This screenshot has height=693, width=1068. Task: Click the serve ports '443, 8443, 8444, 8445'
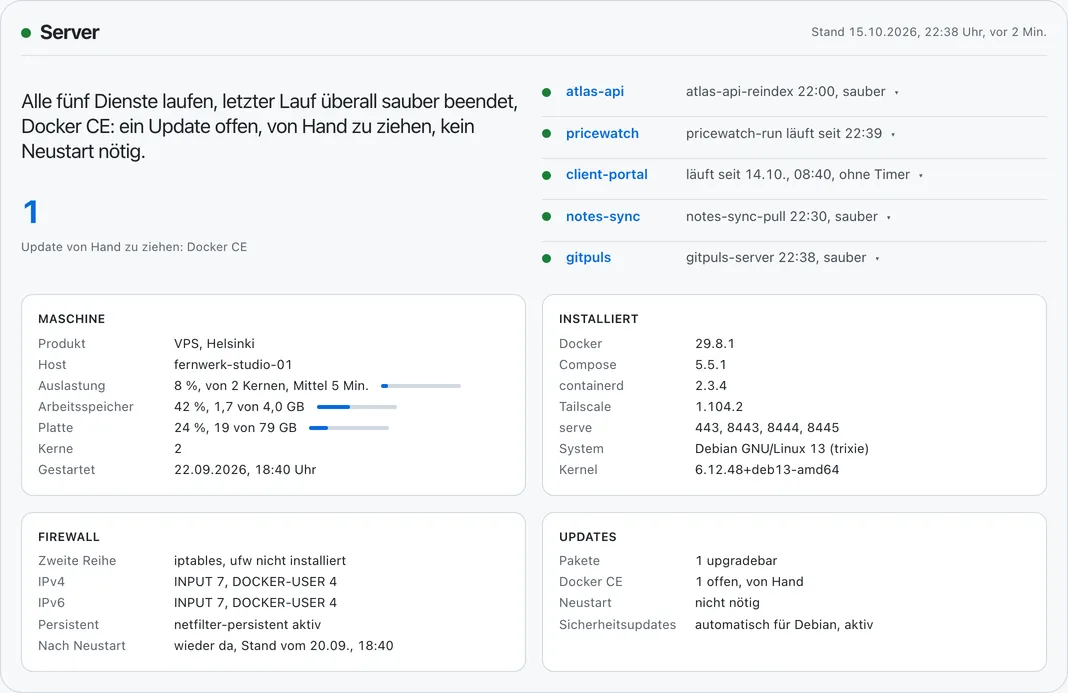[767, 428]
